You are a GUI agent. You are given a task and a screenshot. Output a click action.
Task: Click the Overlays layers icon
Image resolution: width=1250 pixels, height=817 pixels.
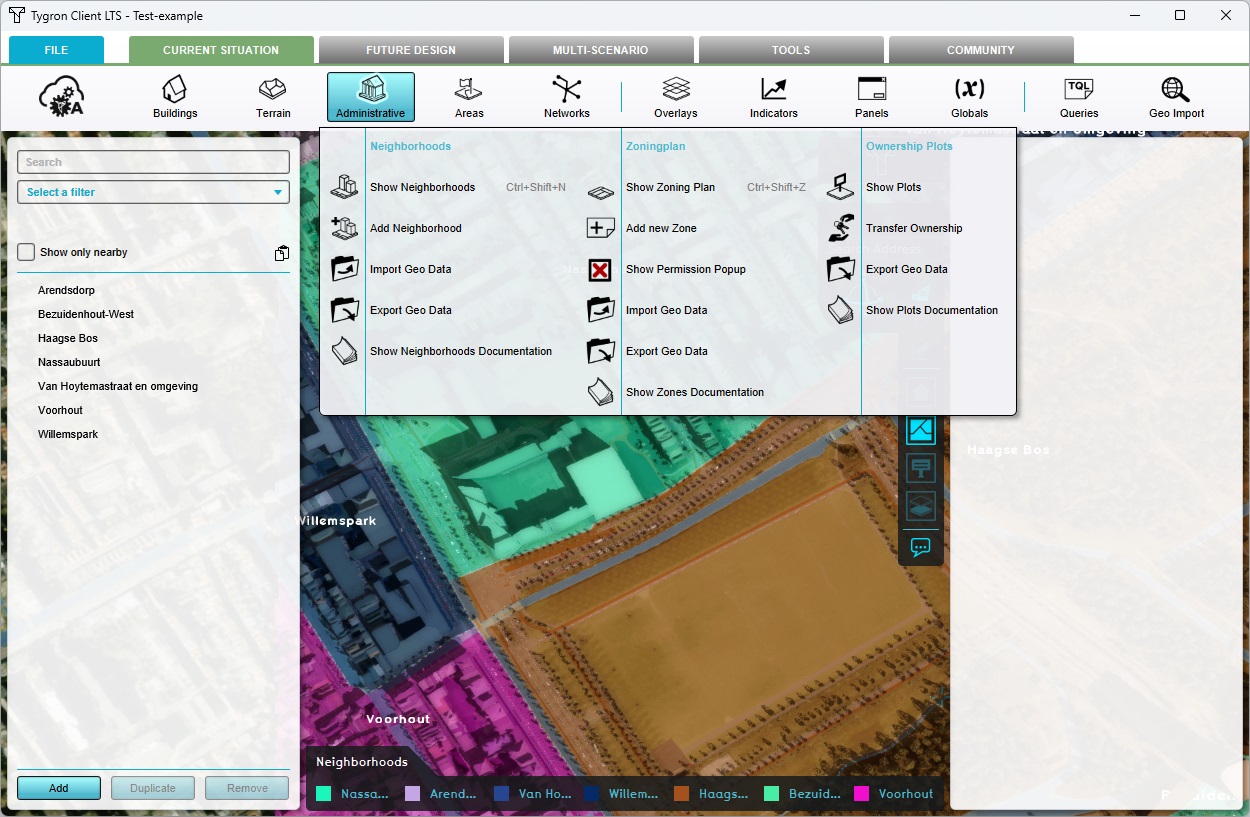tap(676, 97)
